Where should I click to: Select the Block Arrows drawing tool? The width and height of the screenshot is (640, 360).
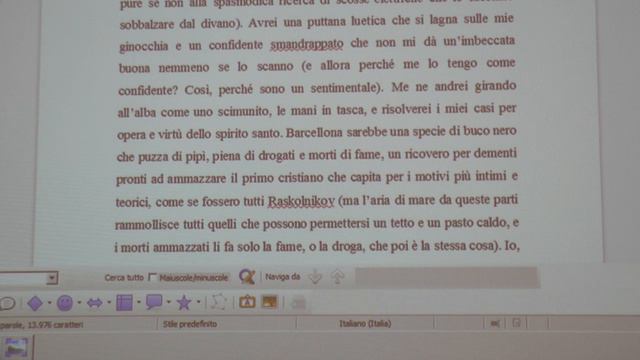click(95, 303)
